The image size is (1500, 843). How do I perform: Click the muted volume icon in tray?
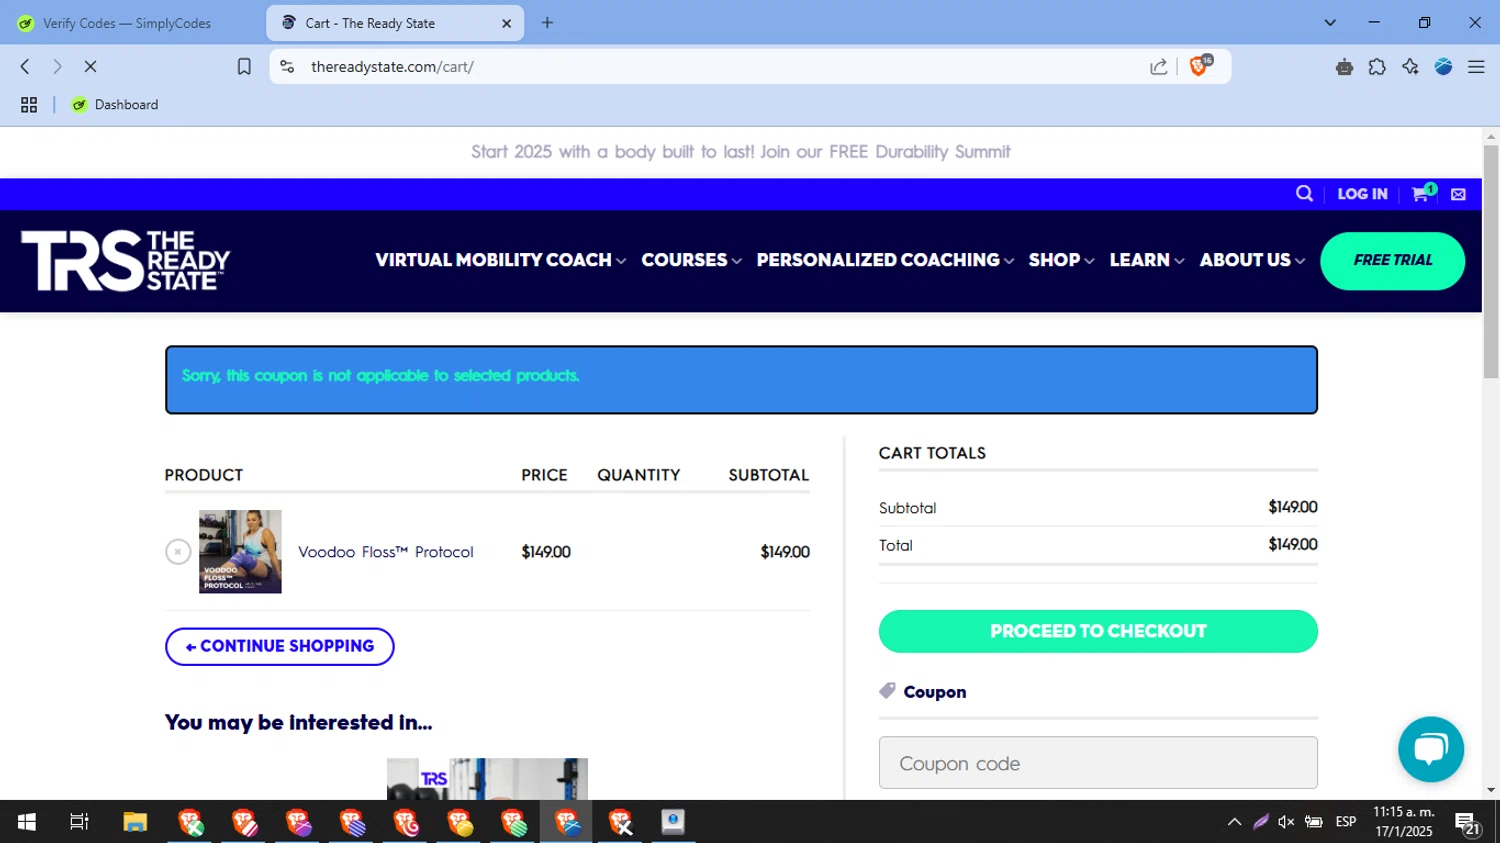pyautogui.click(x=1286, y=822)
